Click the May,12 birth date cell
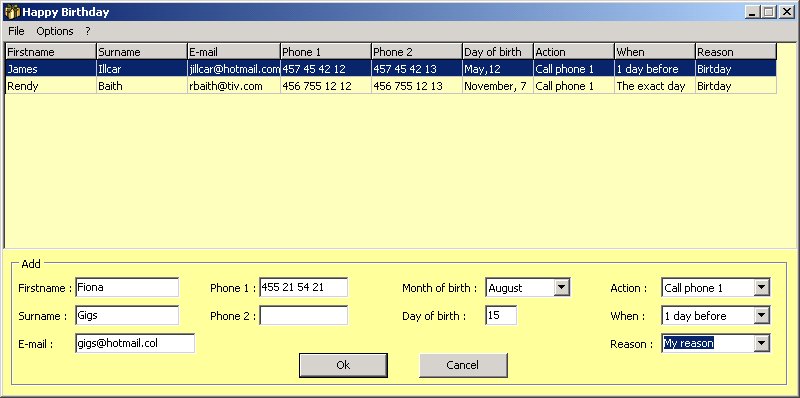Screen dimensions: 800x398 (497, 69)
